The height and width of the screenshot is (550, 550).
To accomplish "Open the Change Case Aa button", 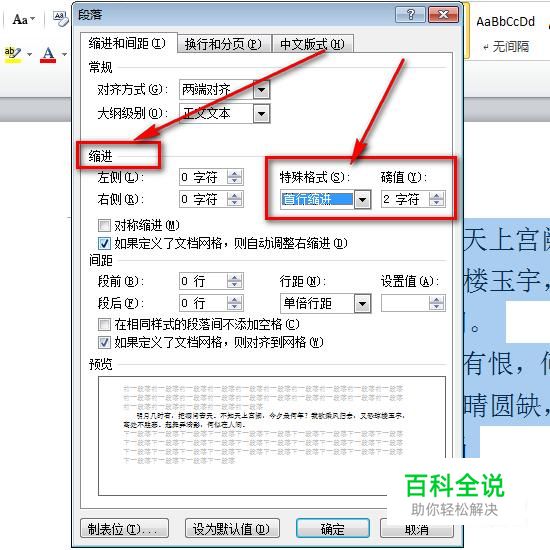I will (23, 19).
